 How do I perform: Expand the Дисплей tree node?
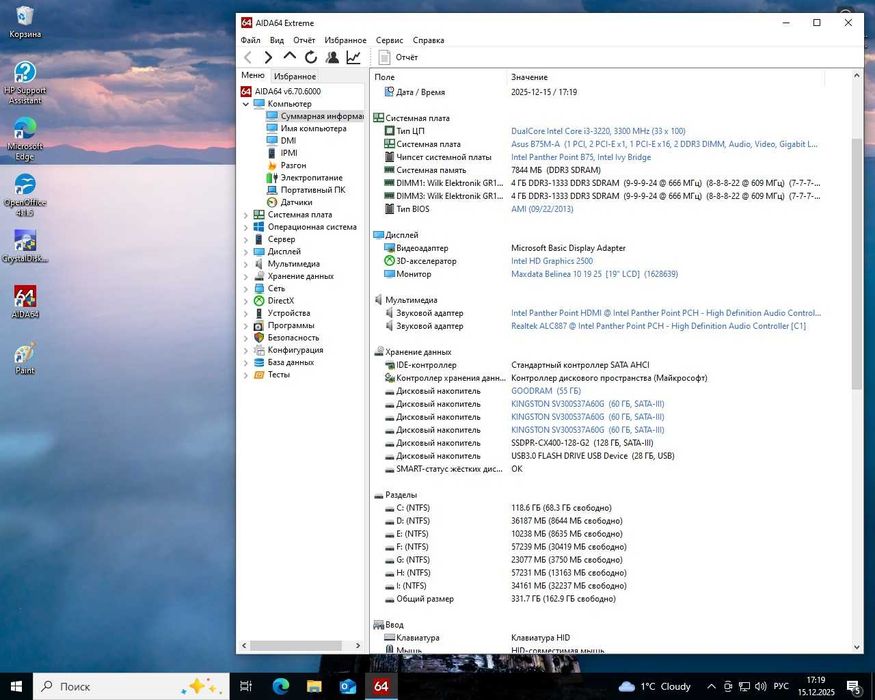246,251
